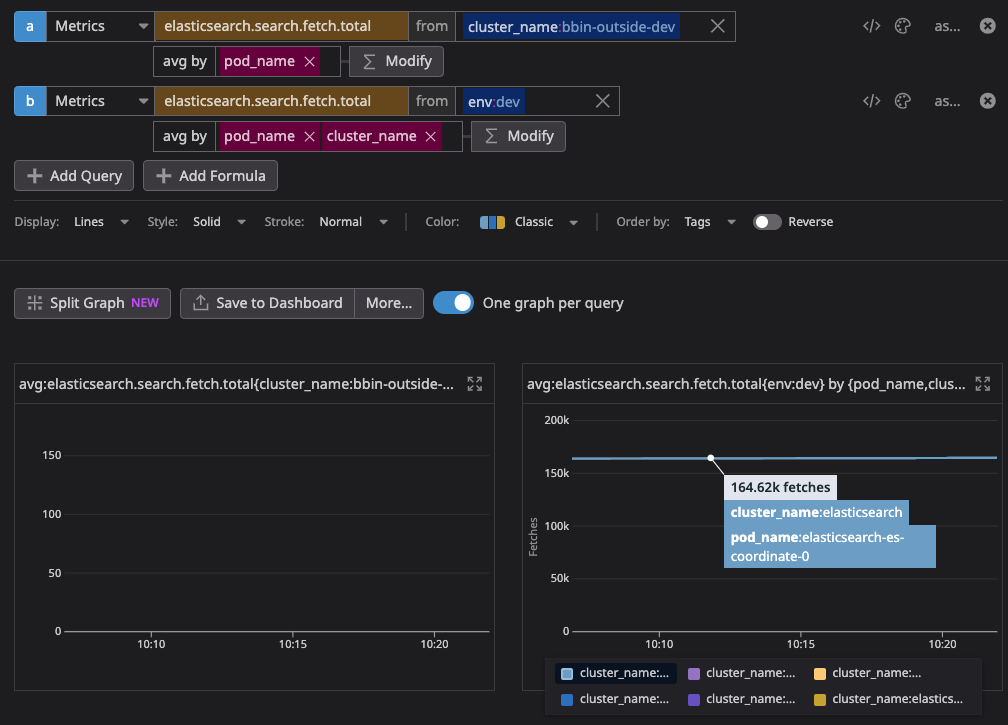Open the Stroke Normal dropdown
The image size is (1008, 725).
point(352,222)
